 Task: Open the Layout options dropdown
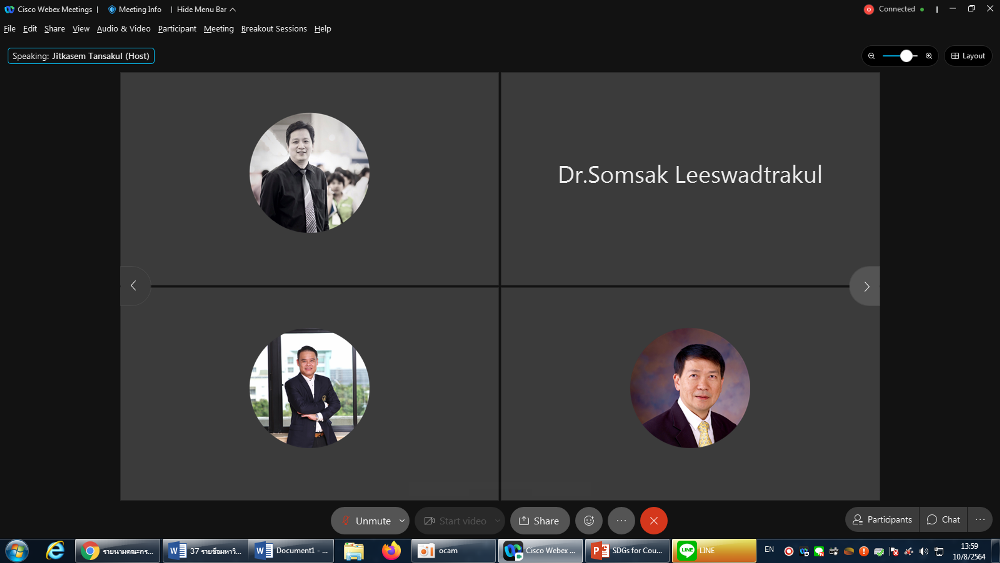[x=967, y=56]
